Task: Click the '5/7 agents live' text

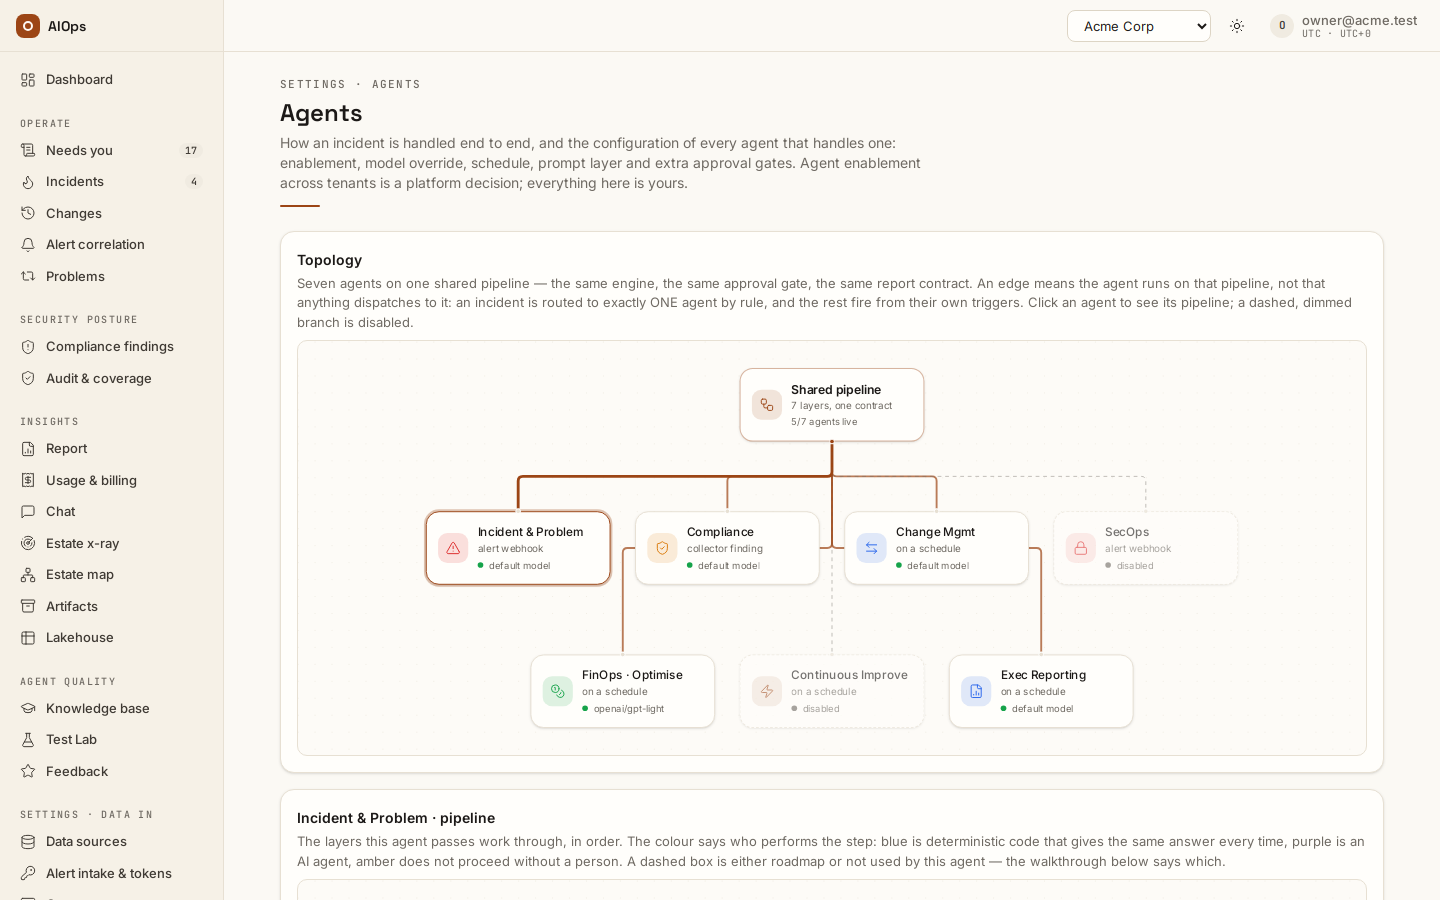Action: [x=824, y=422]
